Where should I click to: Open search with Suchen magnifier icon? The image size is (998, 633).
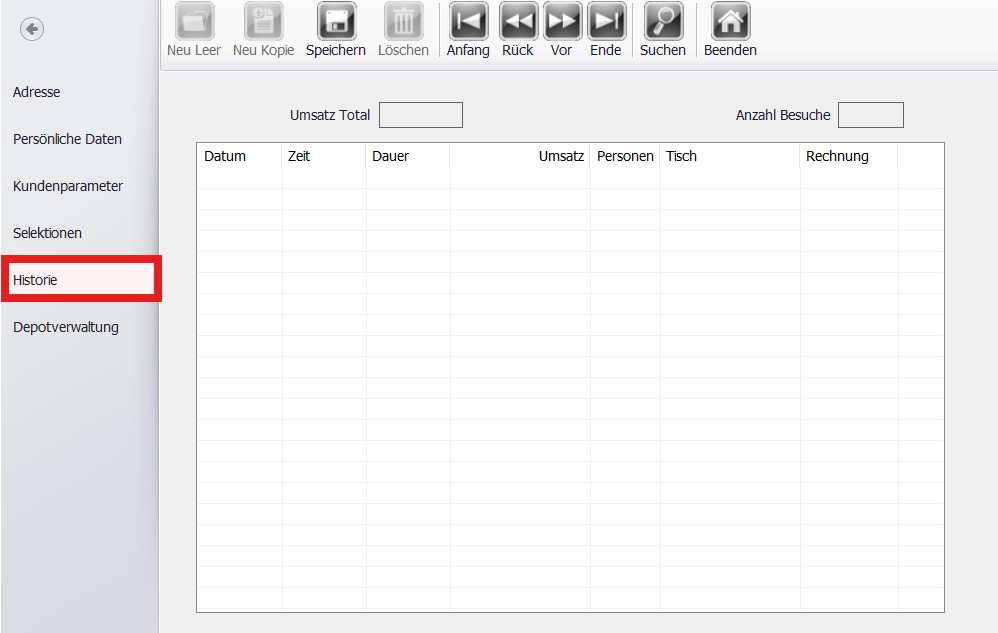pyautogui.click(x=663, y=21)
